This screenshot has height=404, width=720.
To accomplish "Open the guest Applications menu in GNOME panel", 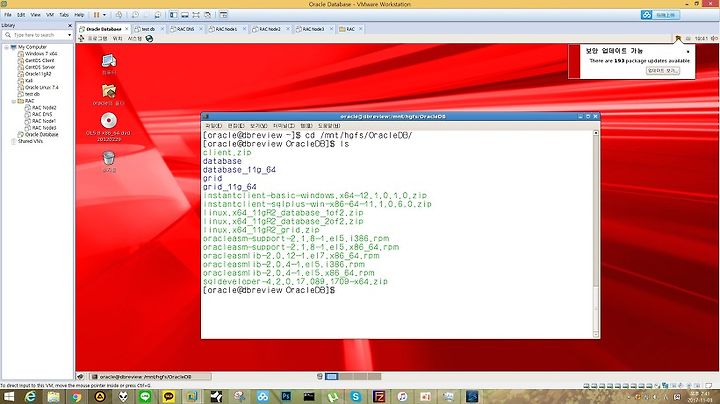I will point(97,39).
